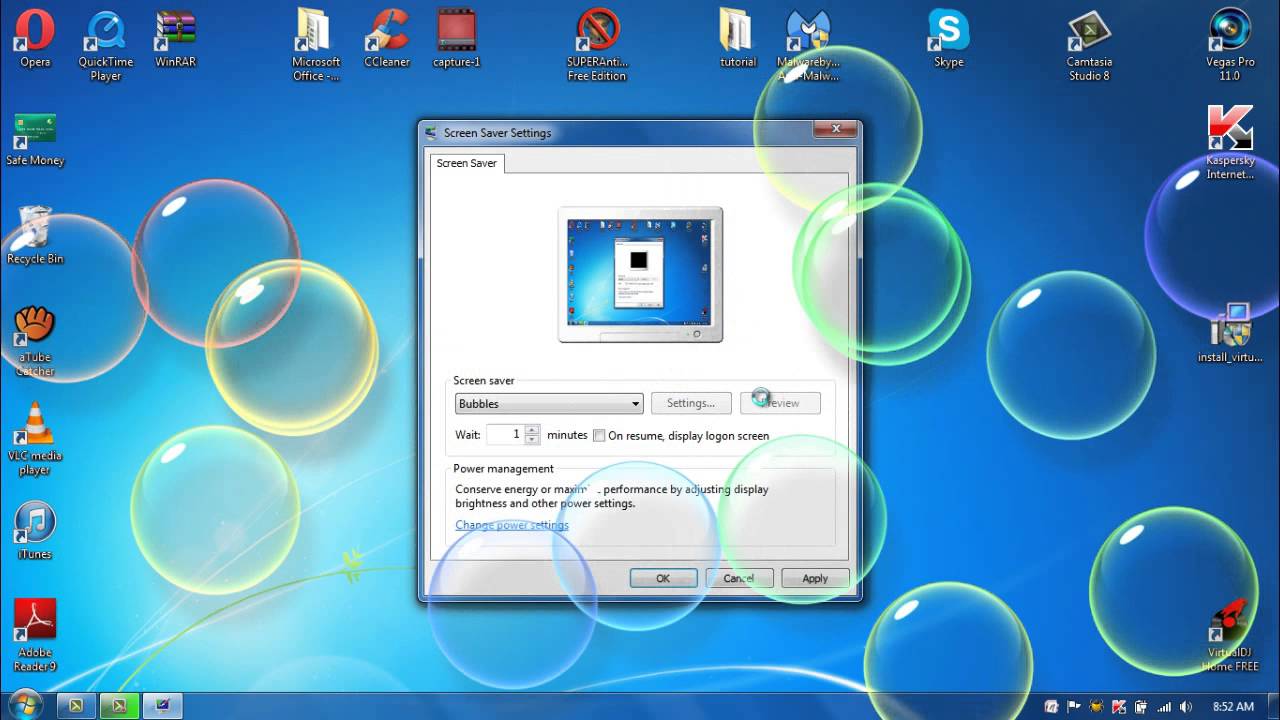Decrease wait minutes with down arrow
The height and width of the screenshot is (720, 1280).
(x=532, y=440)
